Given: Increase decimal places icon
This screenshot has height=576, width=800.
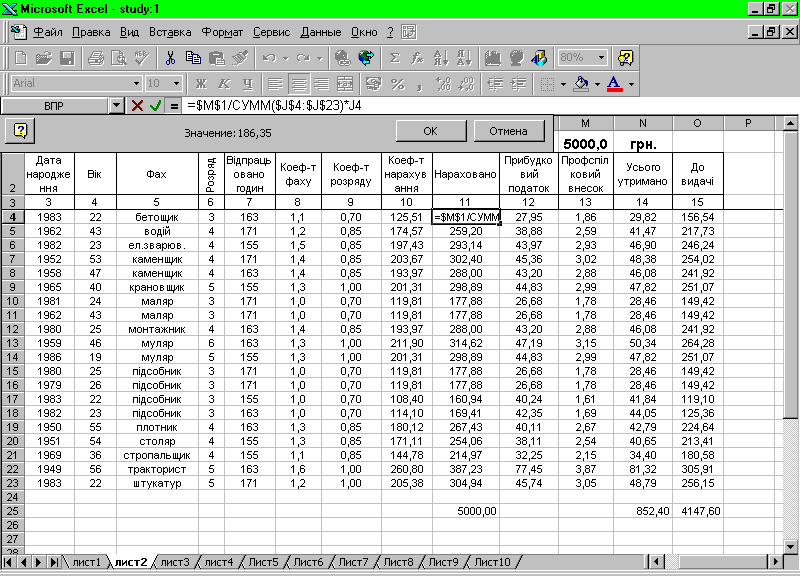Looking at the screenshot, I should click(x=443, y=84).
